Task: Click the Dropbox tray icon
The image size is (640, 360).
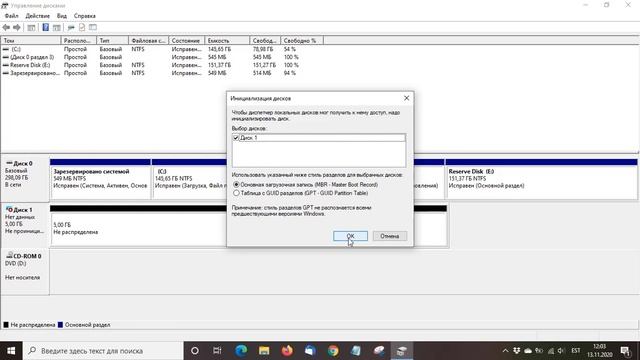Action: point(517,351)
